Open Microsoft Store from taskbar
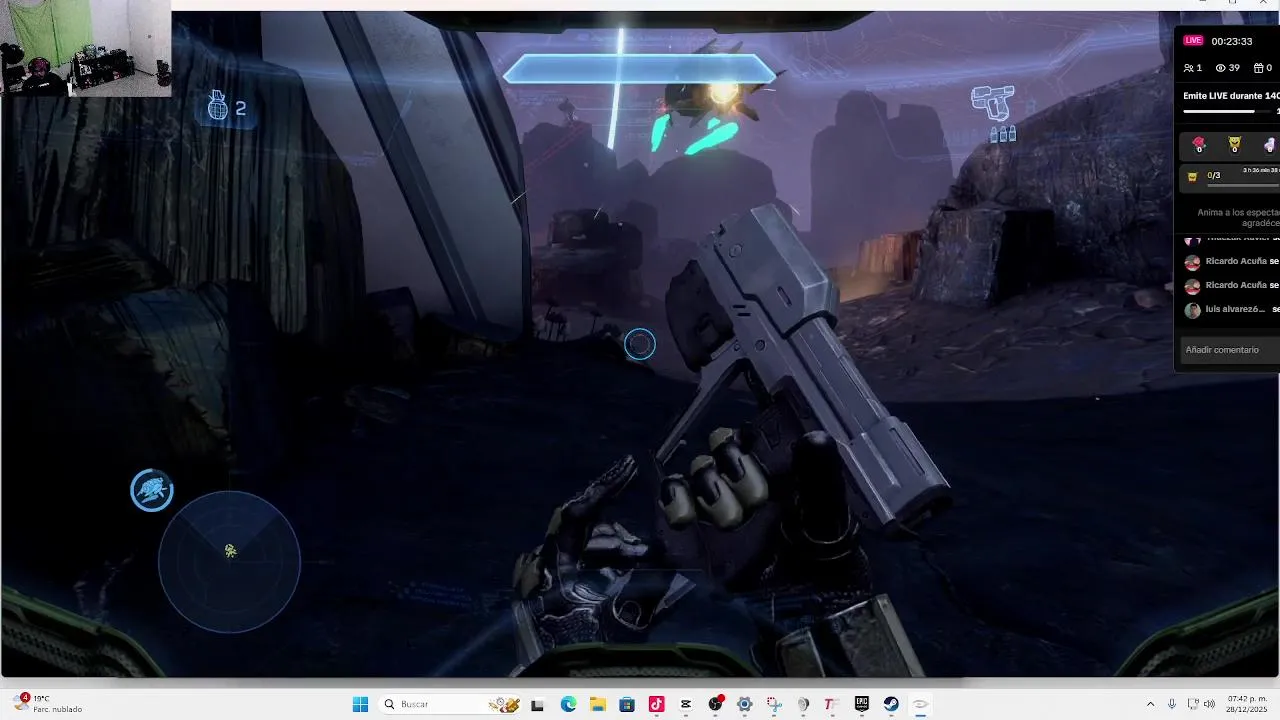The width and height of the screenshot is (1280, 720). (x=627, y=704)
